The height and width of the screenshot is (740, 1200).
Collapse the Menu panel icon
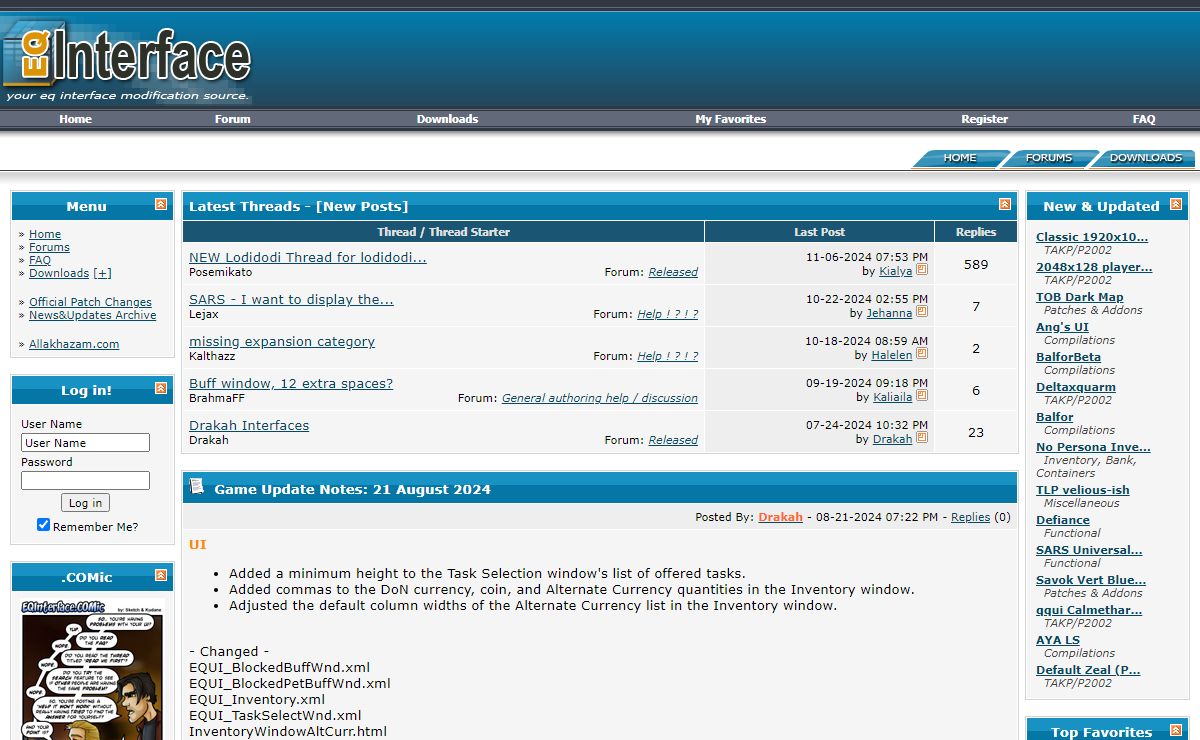coord(161,205)
